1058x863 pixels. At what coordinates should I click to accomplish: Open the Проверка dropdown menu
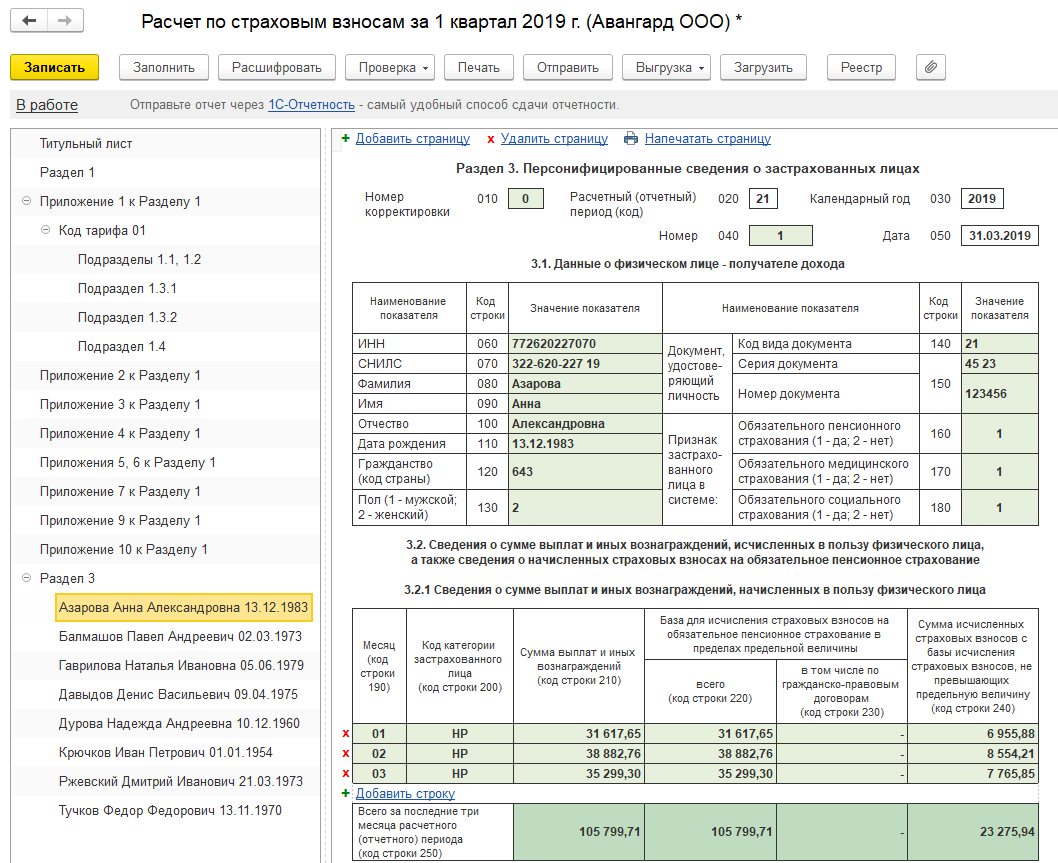(390, 67)
